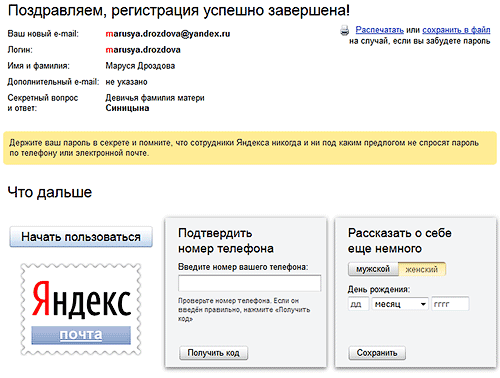
Task: Click the Получить код button
Action: coord(214,353)
